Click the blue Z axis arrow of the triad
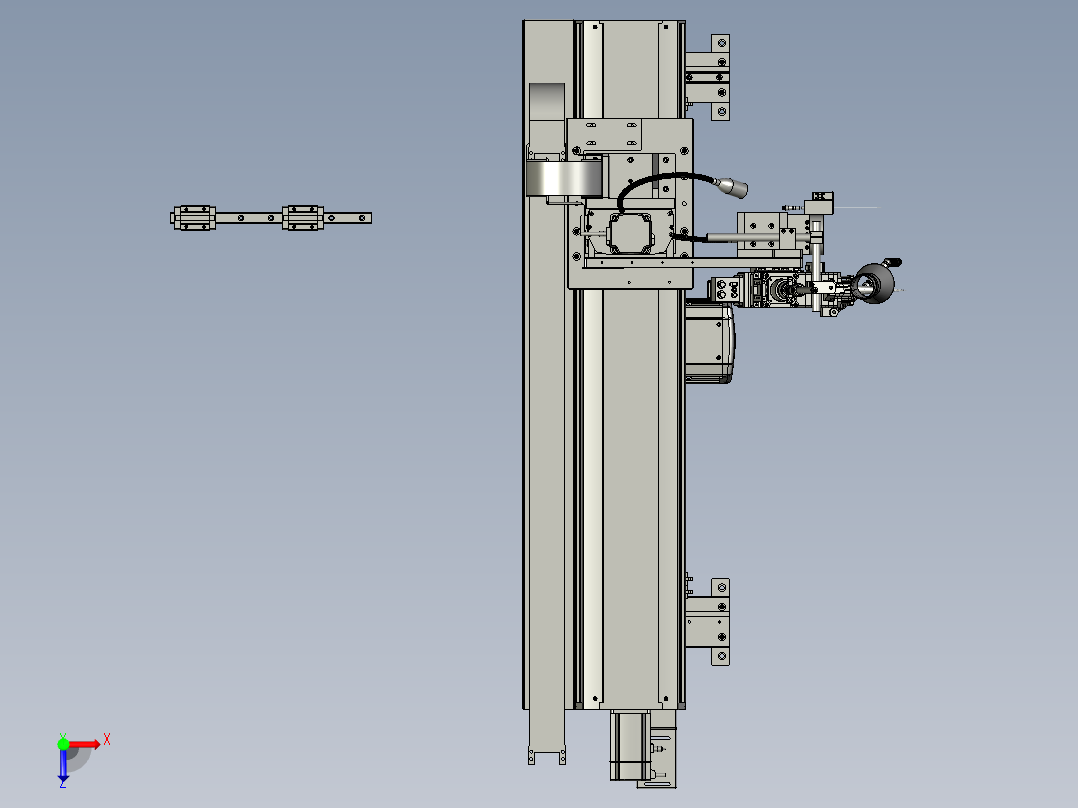Viewport: 1078px width, 808px height. (63, 765)
